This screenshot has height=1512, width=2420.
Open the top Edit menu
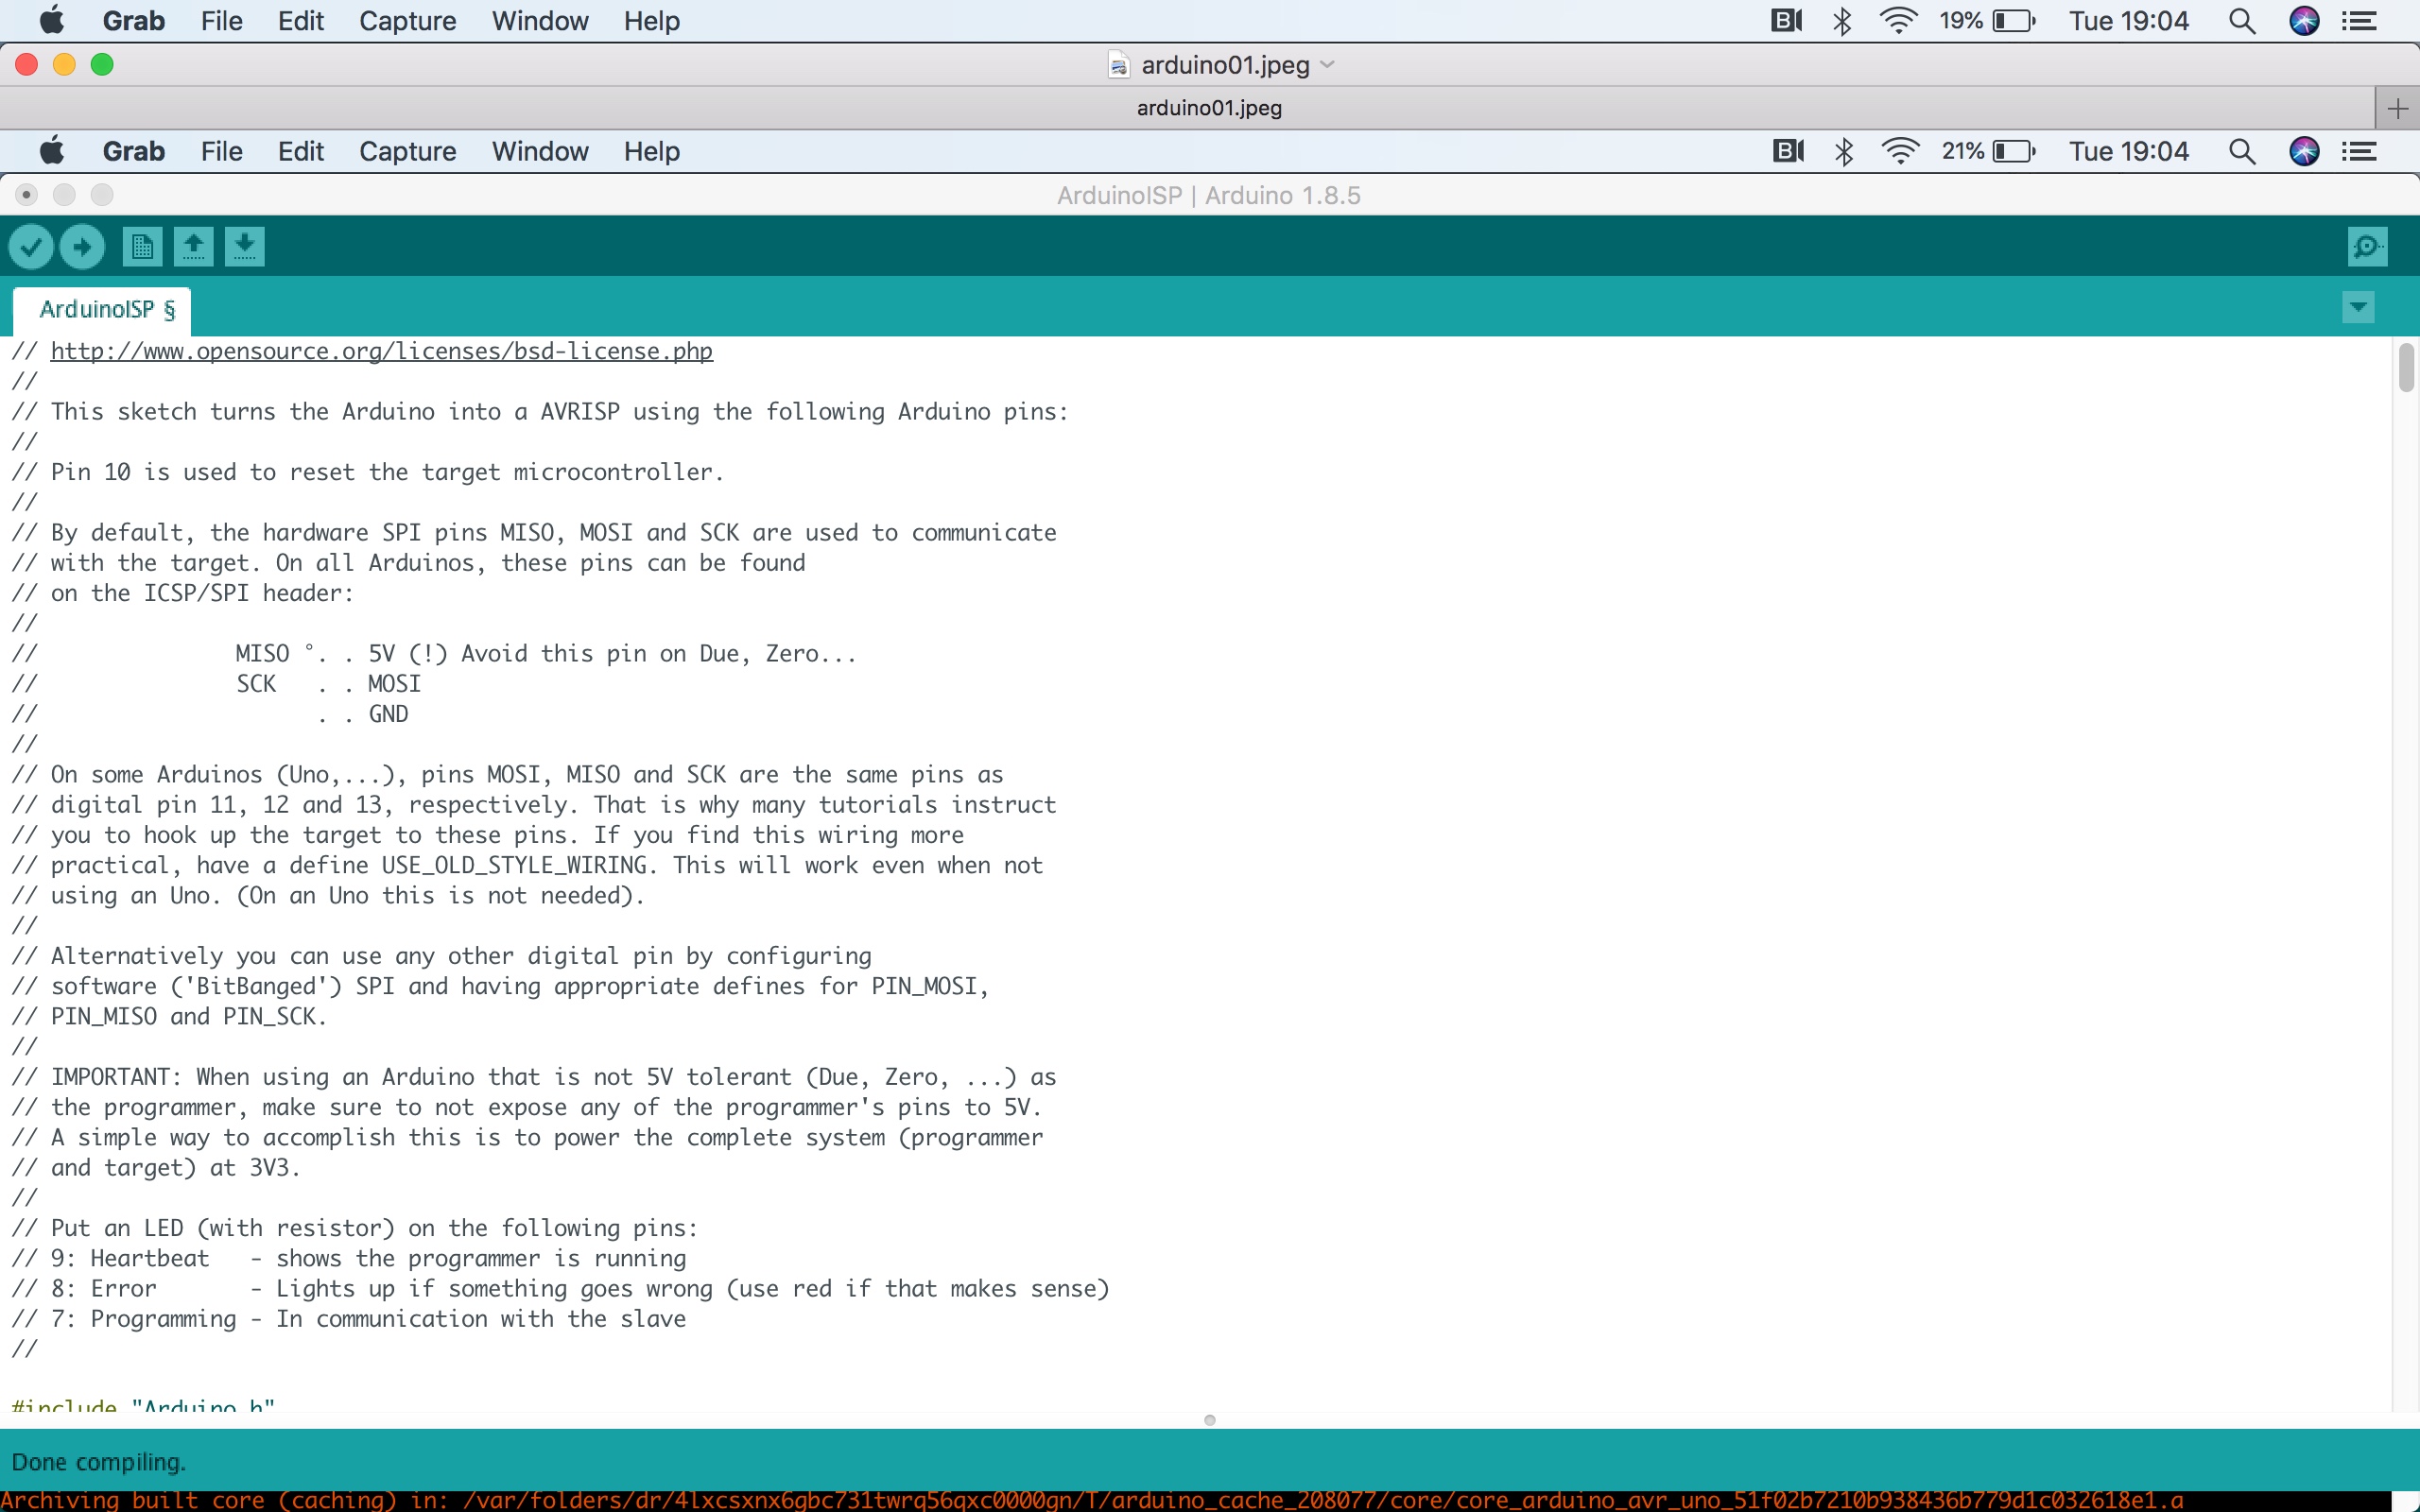(x=301, y=21)
